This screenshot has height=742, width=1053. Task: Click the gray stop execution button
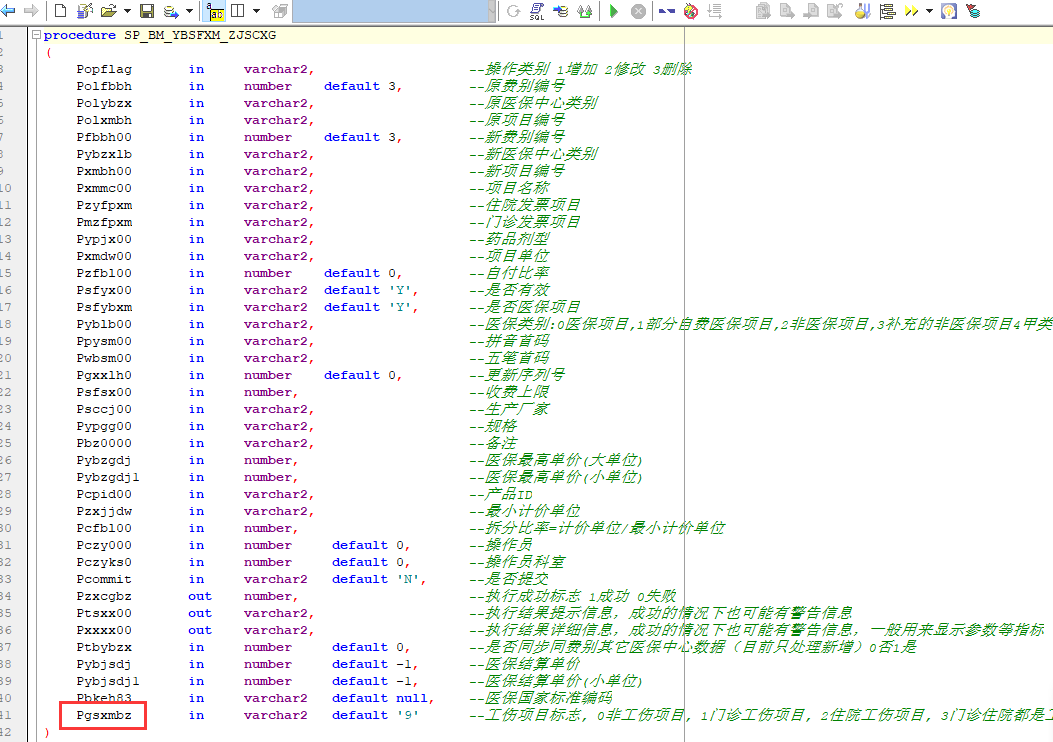[x=639, y=11]
